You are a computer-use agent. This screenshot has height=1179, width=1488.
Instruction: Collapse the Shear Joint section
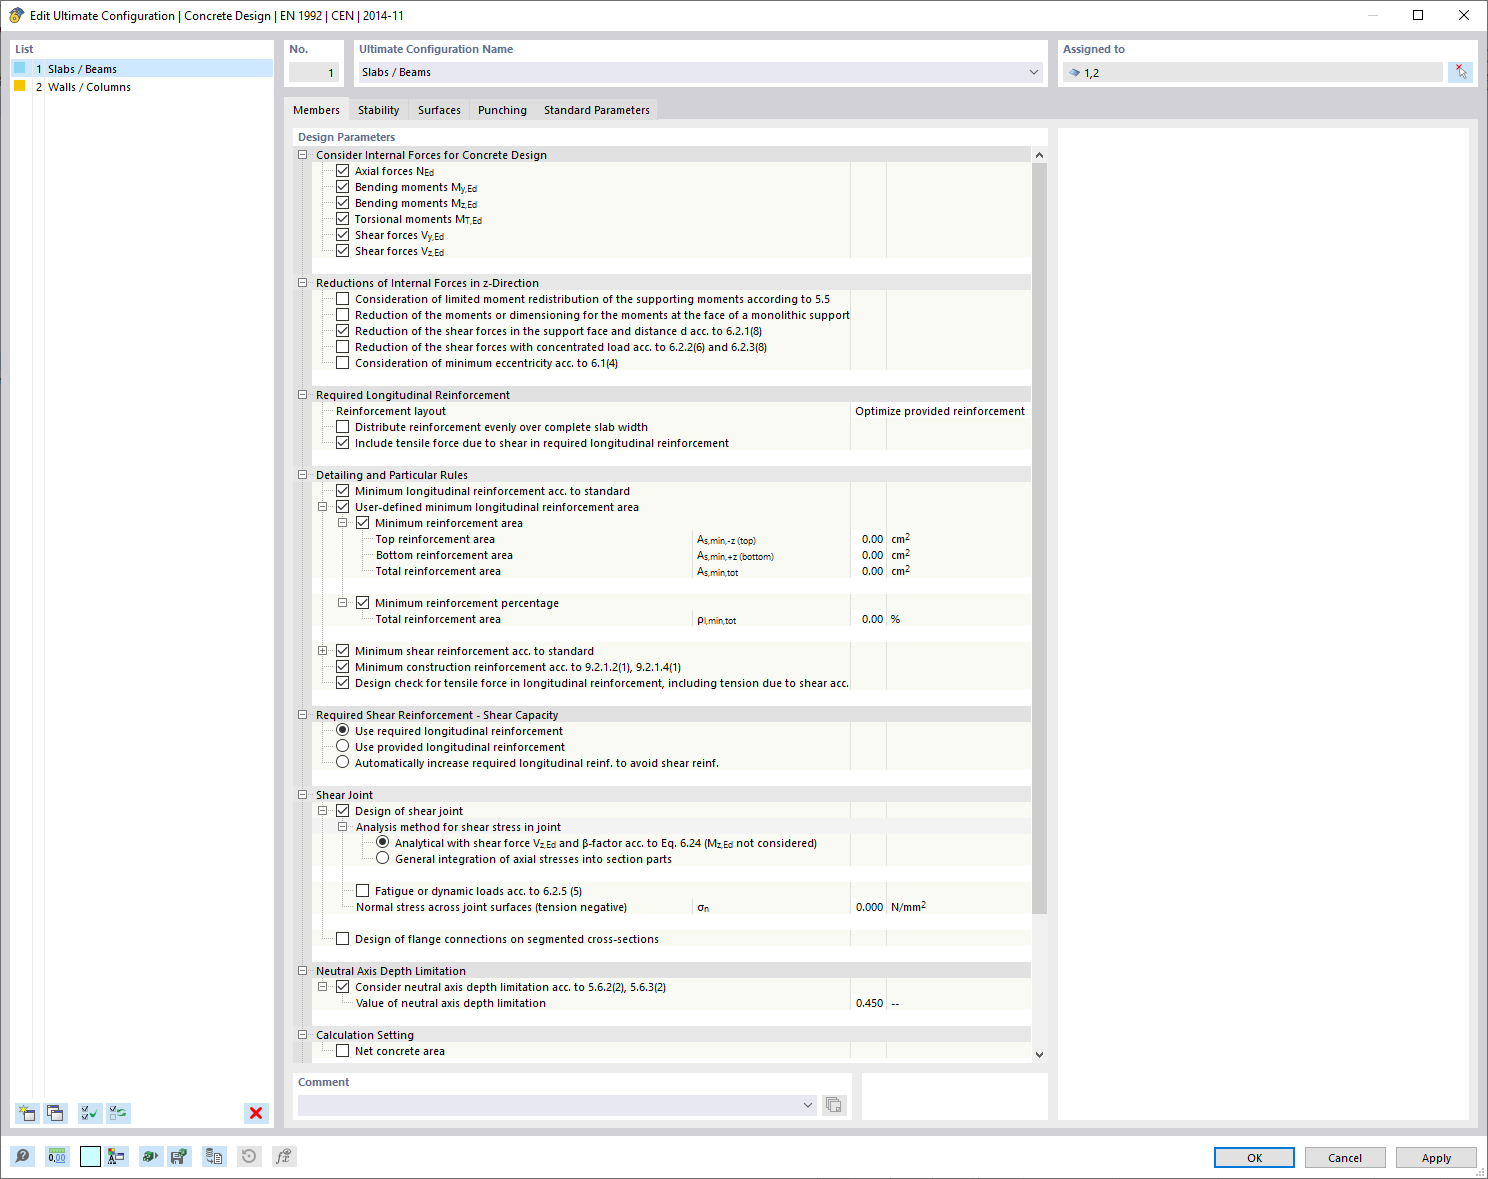coord(302,793)
